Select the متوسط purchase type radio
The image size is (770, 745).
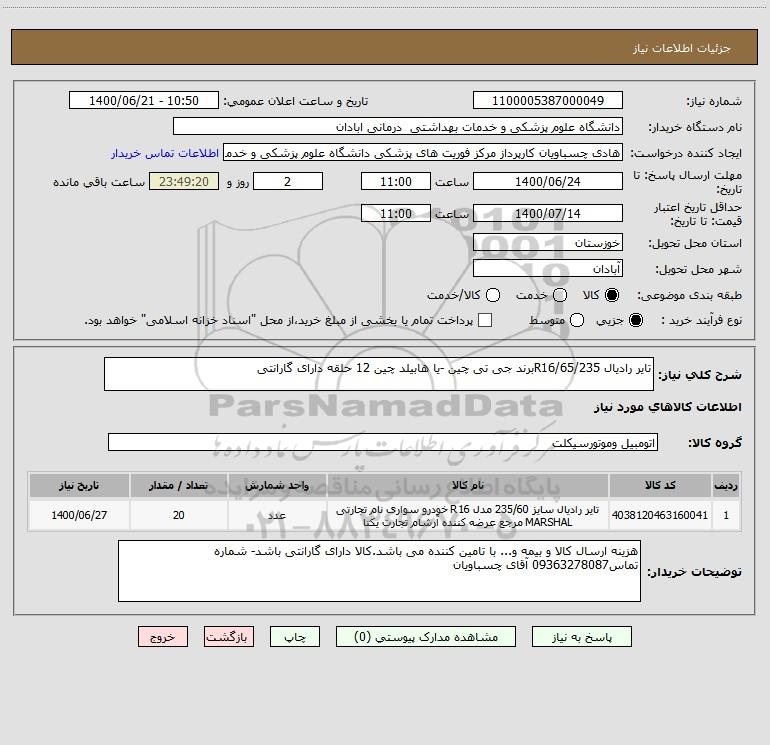(x=577, y=320)
